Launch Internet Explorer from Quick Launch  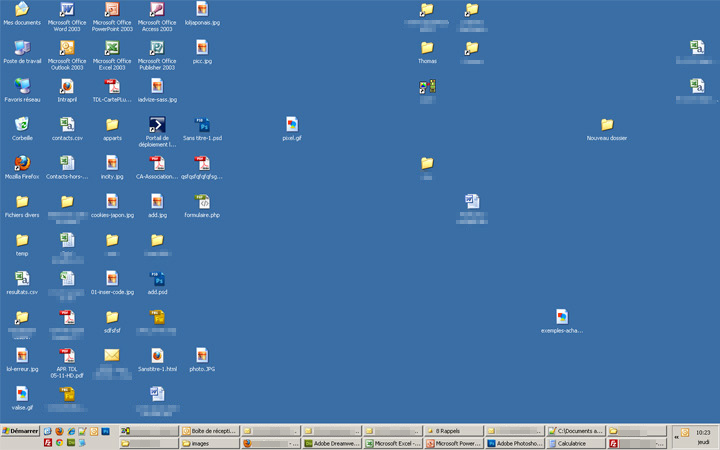point(71,431)
